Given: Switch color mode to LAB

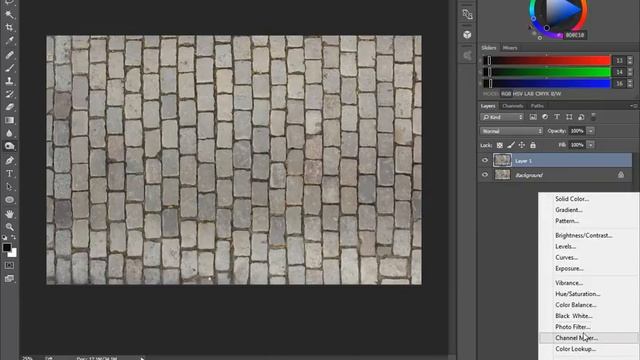Looking at the screenshot, I should [x=529, y=94].
